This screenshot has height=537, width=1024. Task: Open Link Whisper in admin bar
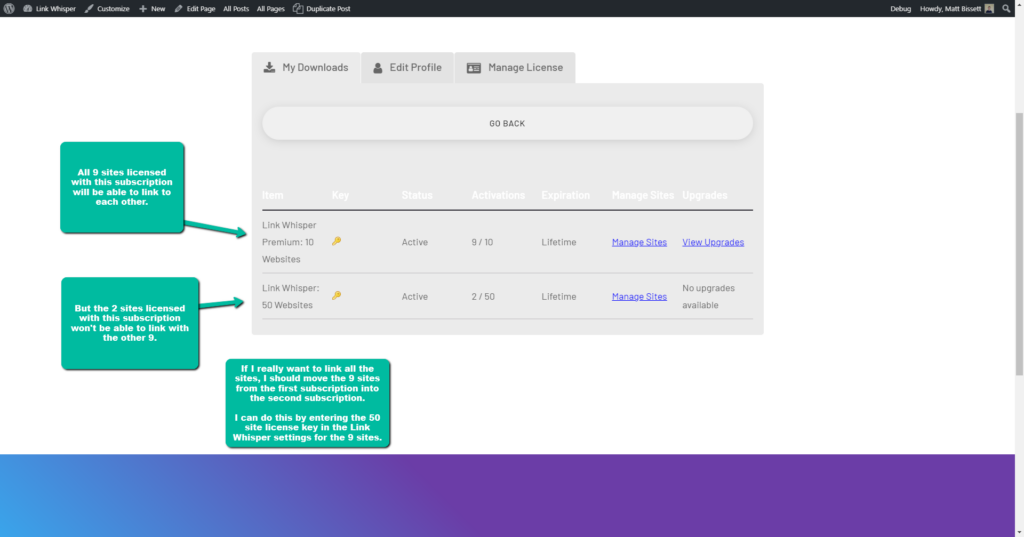coord(50,8)
